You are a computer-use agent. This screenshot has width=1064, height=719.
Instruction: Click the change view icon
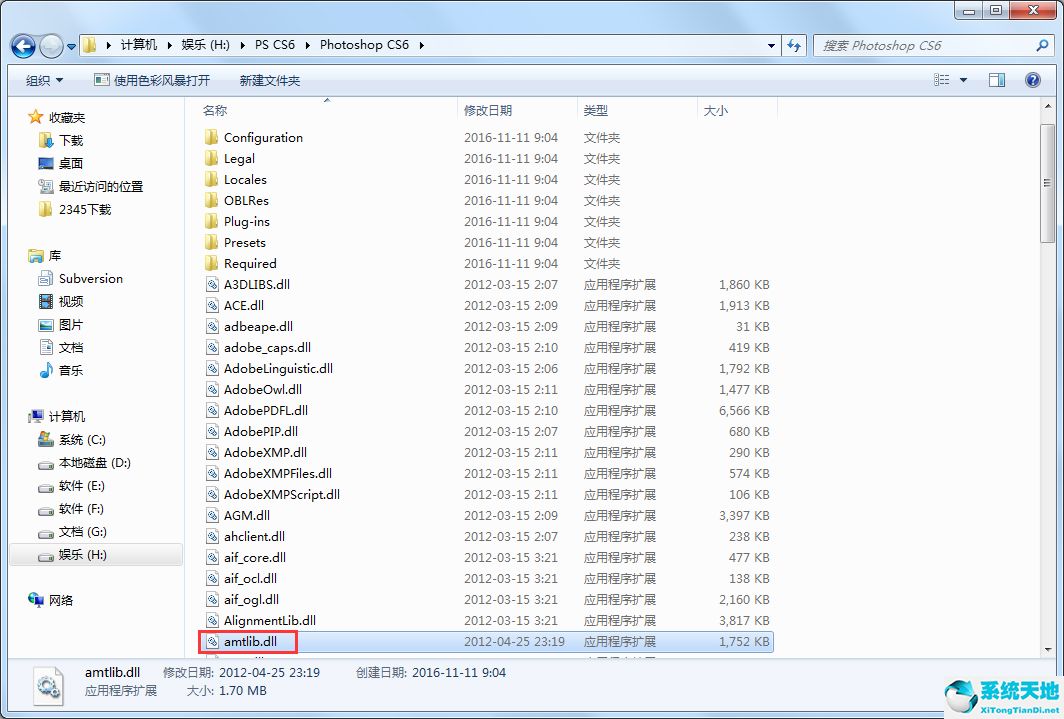tap(942, 80)
